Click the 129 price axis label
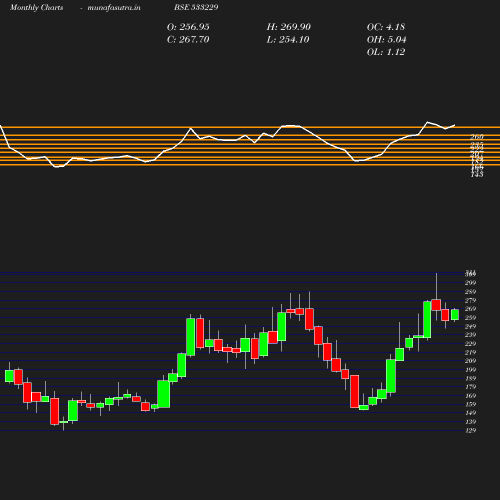500x500 pixels. (x=470, y=430)
